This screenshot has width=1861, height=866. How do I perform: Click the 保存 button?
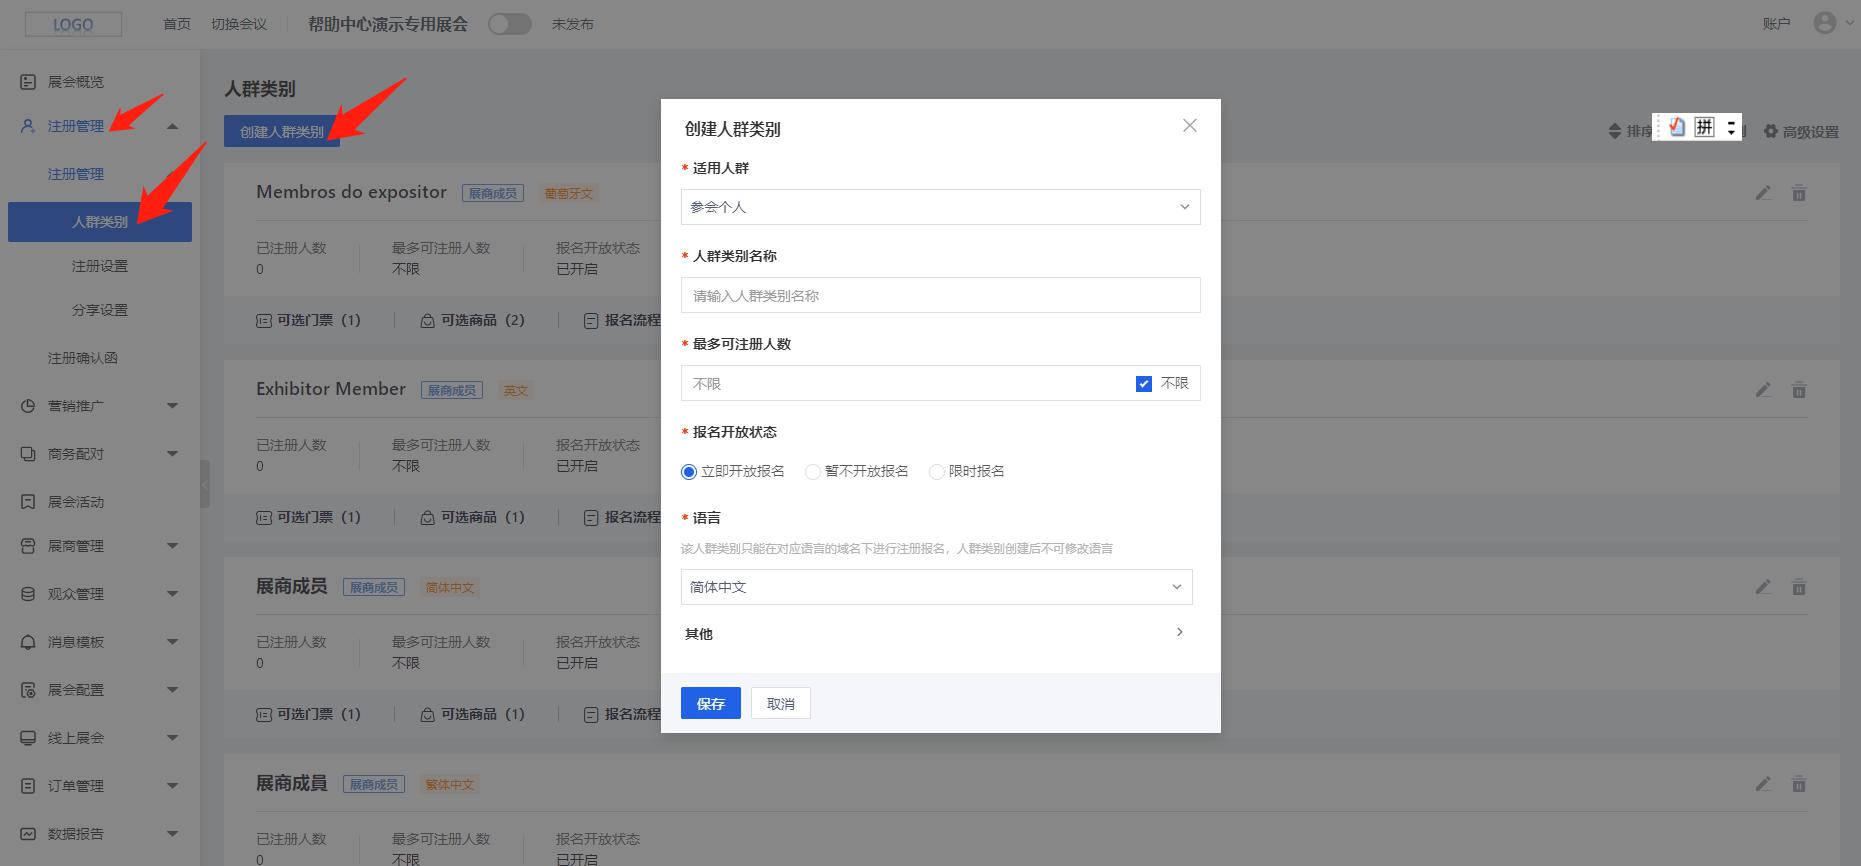point(710,703)
